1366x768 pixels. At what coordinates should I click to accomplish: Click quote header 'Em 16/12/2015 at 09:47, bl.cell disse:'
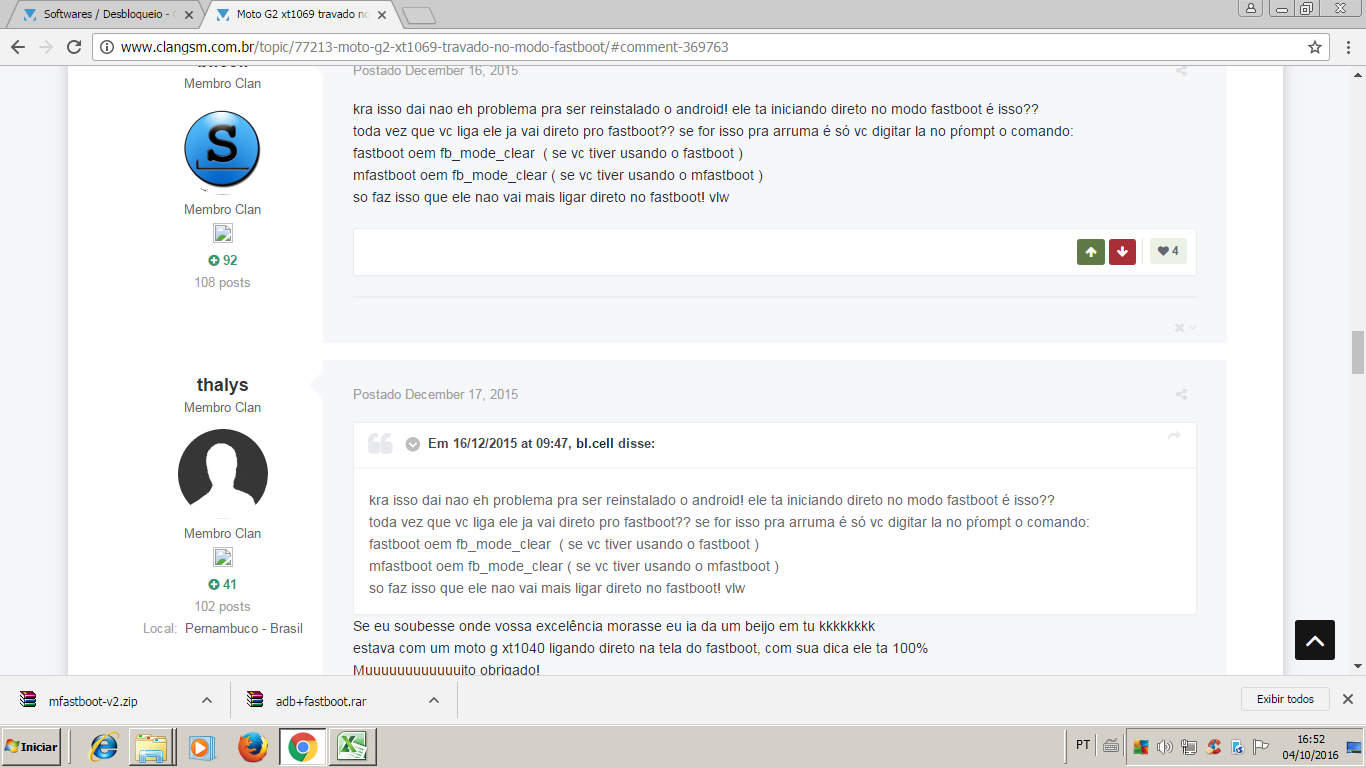coord(541,444)
